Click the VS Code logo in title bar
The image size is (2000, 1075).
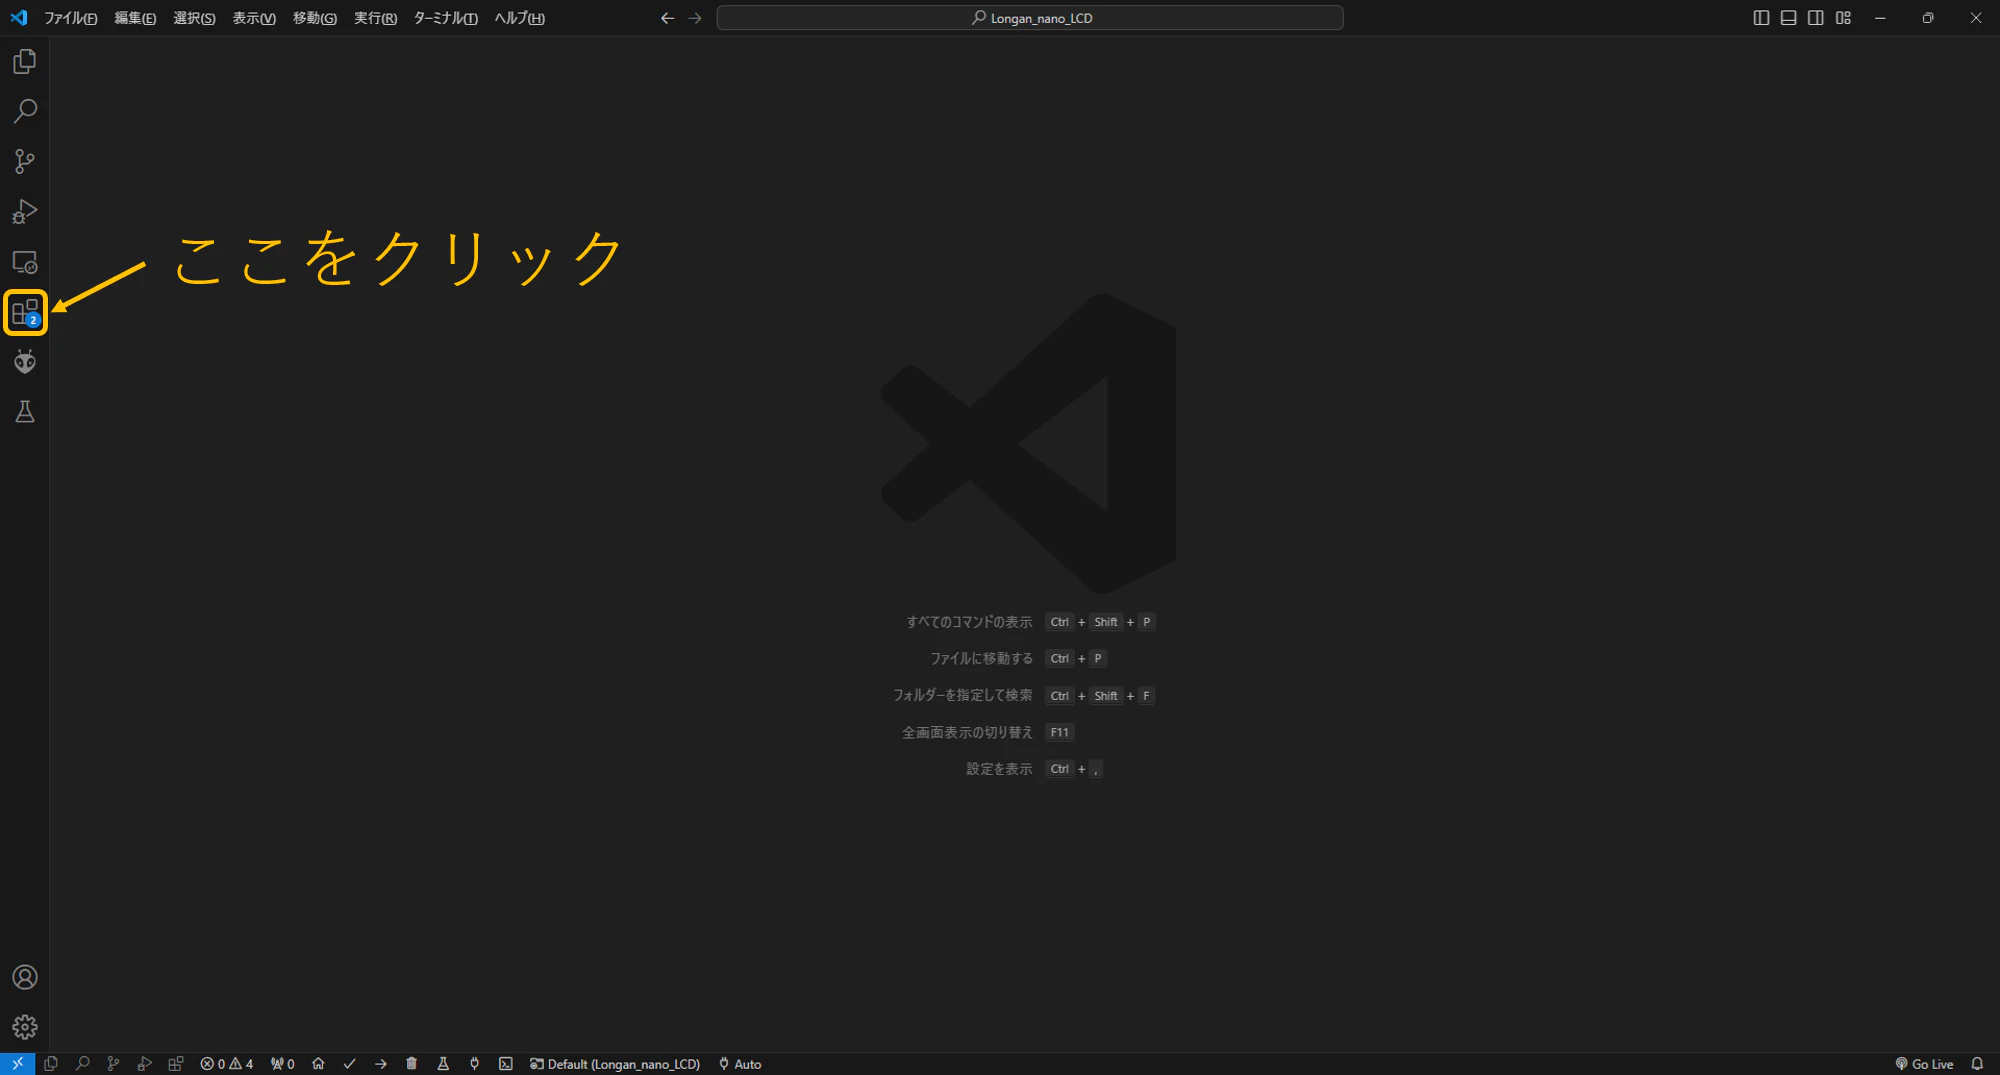19,18
